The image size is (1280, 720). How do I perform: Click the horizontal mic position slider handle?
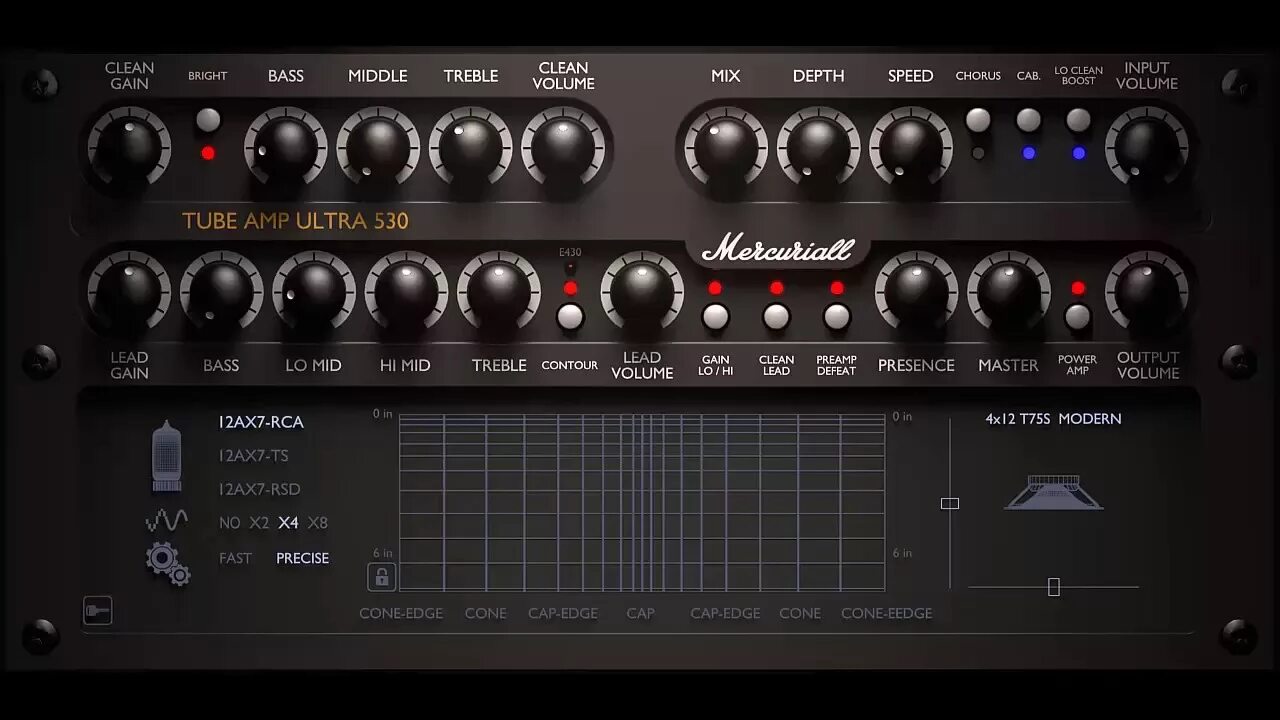tap(1053, 587)
